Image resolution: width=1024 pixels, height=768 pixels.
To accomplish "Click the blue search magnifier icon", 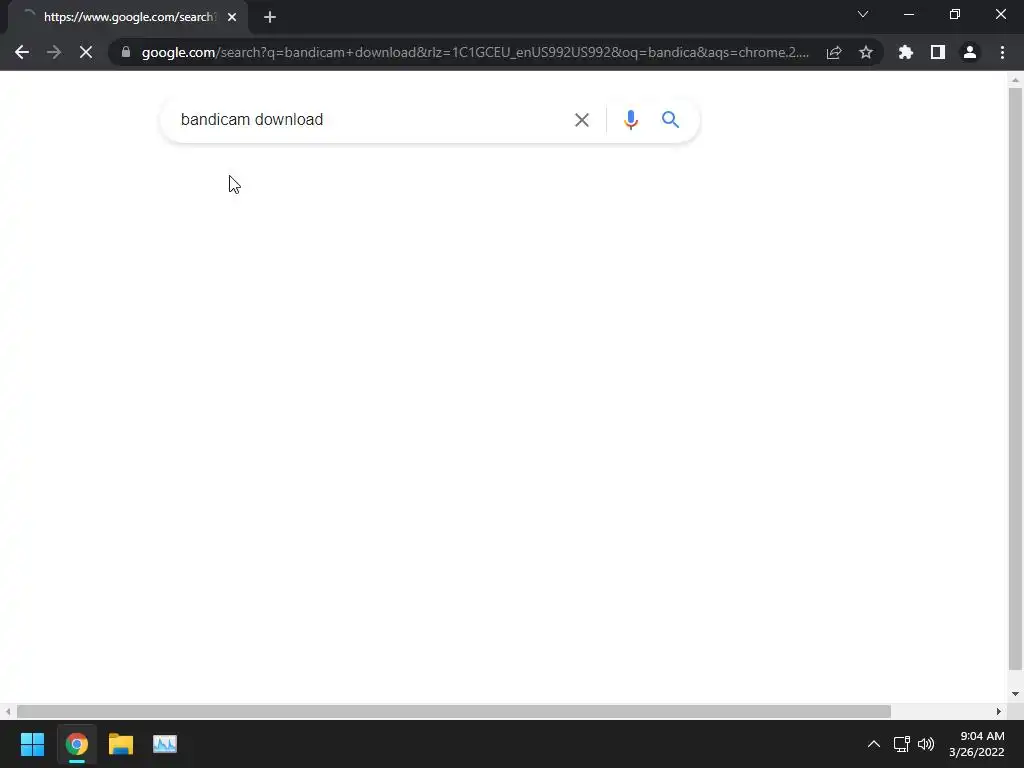I will 670,120.
